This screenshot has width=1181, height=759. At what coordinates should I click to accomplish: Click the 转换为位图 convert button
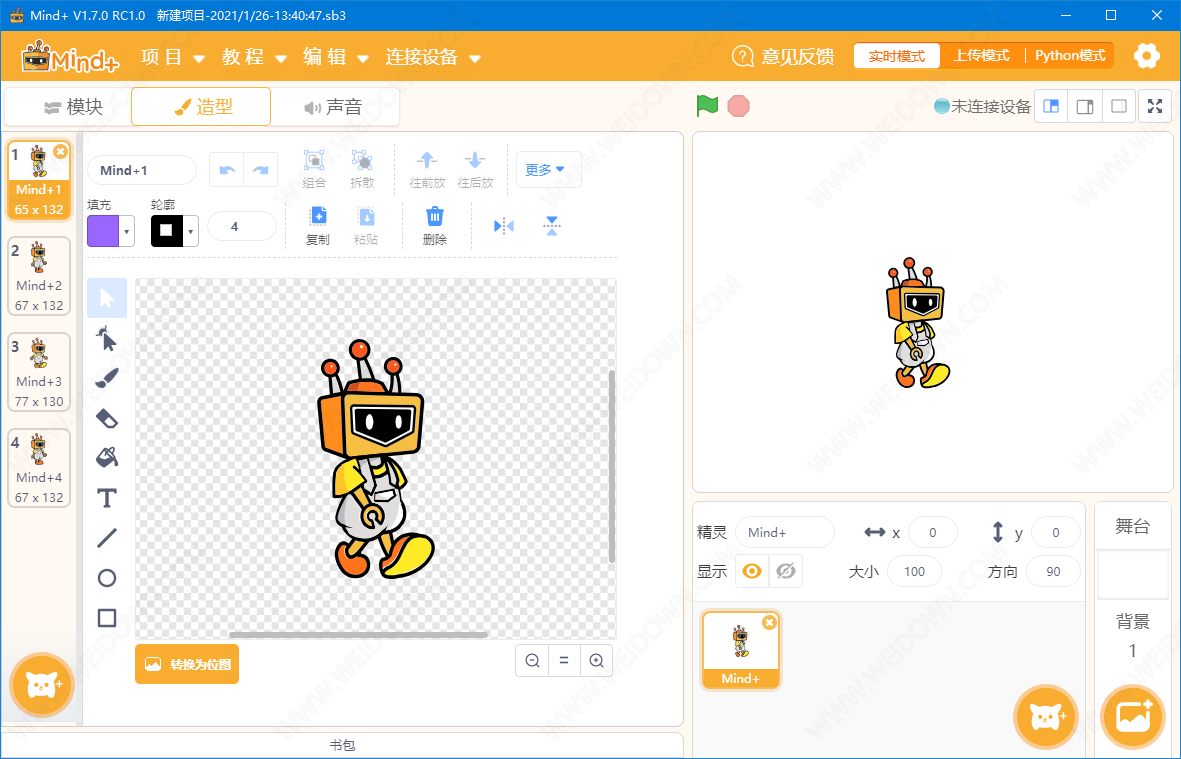tap(187, 664)
